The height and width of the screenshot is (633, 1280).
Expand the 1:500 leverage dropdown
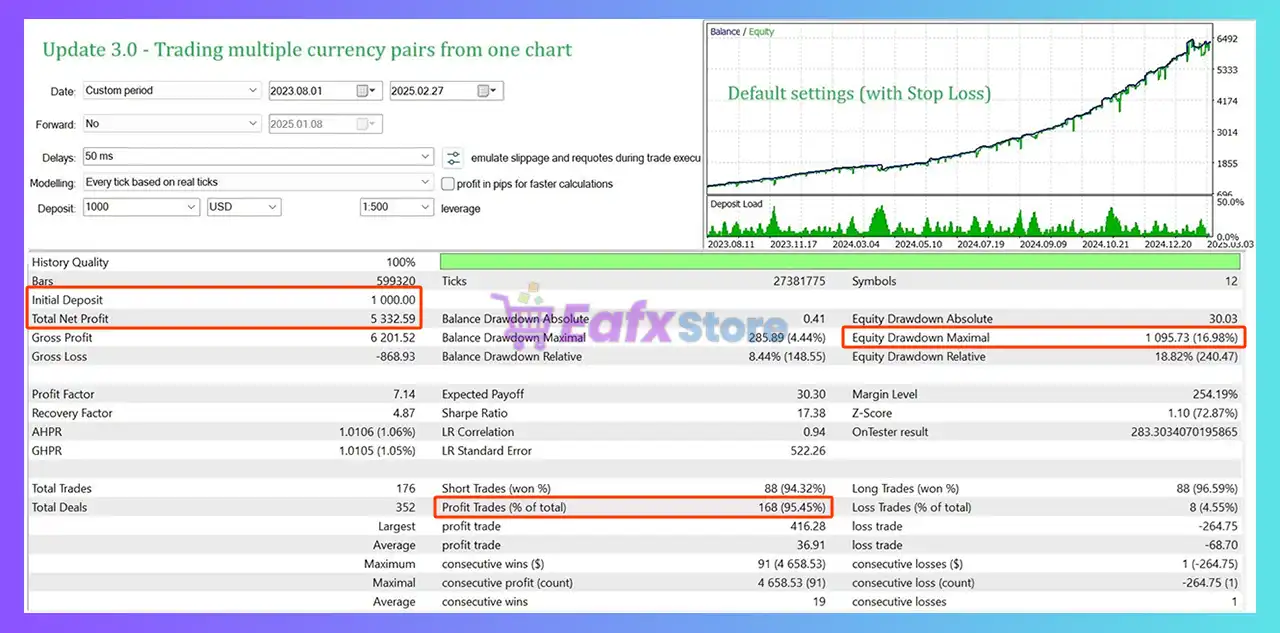tap(396, 207)
